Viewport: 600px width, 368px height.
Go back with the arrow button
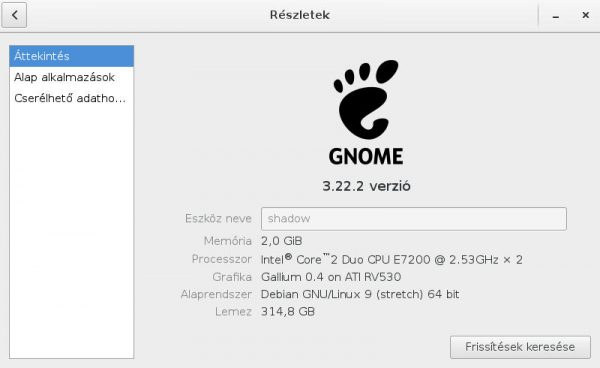(x=14, y=15)
